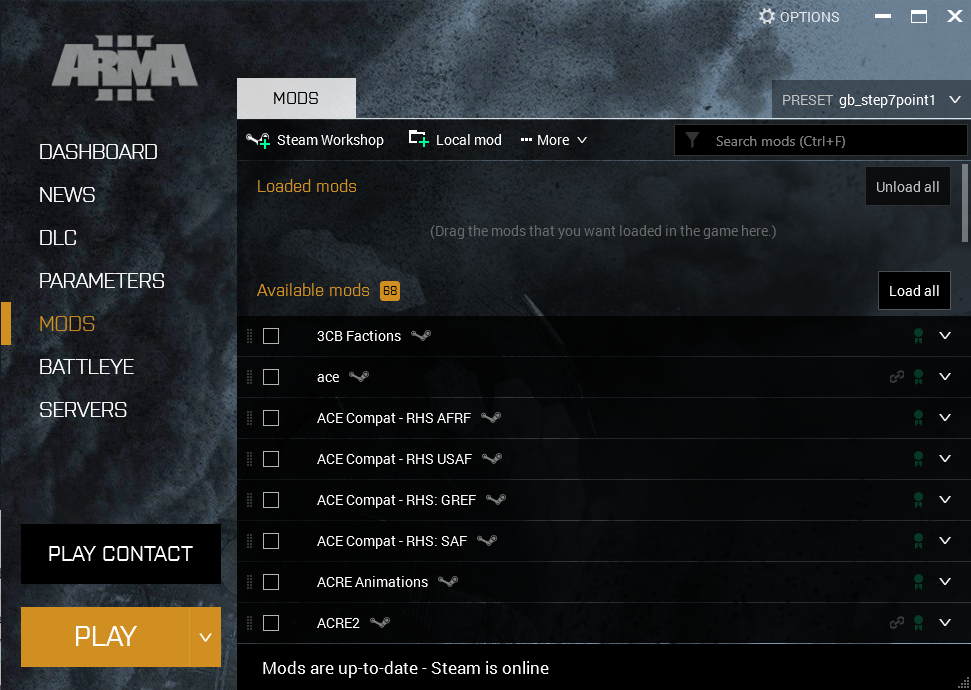This screenshot has width=971, height=690.
Task: Enable the ACE Compat - RHS AFRF checkbox
Action: (271, 418)
